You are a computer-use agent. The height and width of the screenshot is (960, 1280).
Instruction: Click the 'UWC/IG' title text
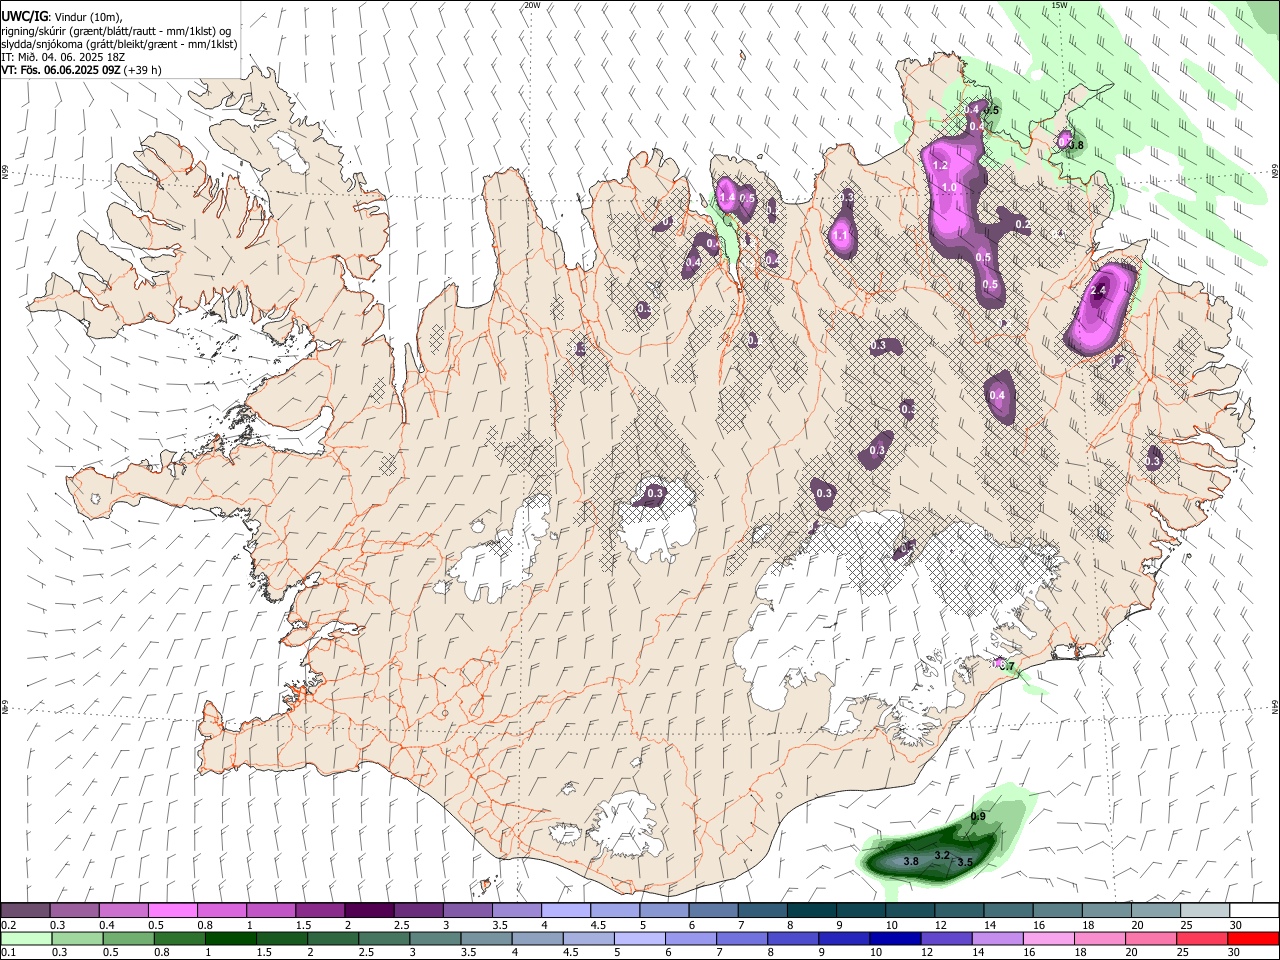(x=23, y=17)
